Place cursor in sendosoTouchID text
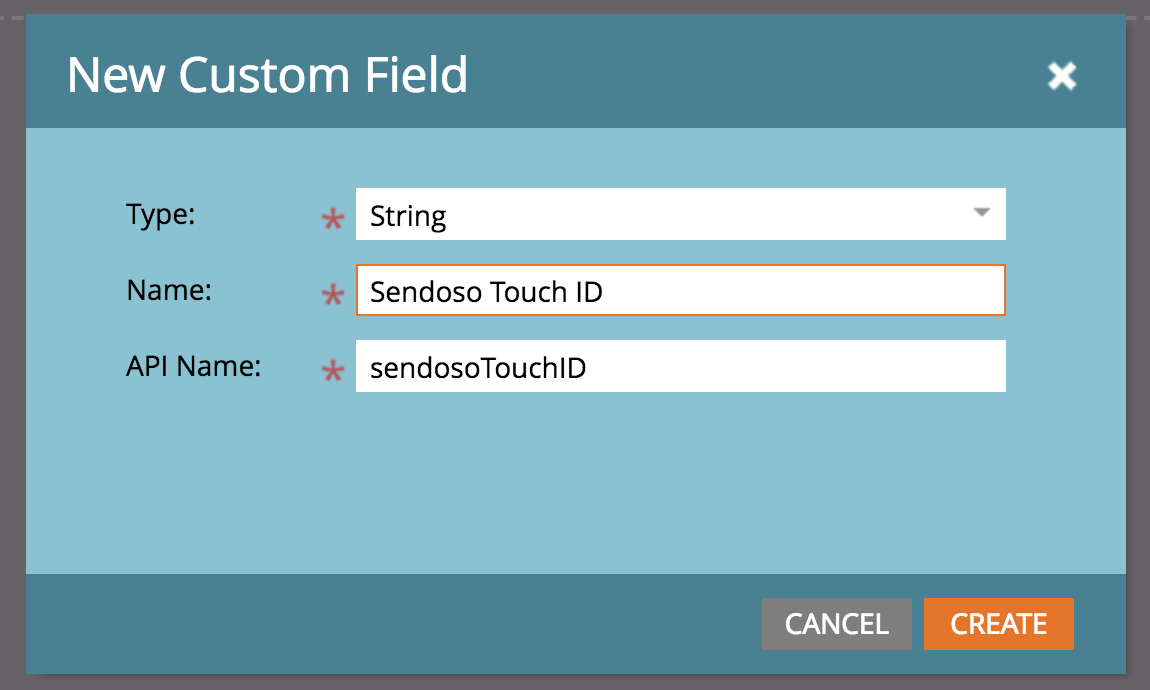The height and width of the screenshot is (690, 1150). [477, 368]
